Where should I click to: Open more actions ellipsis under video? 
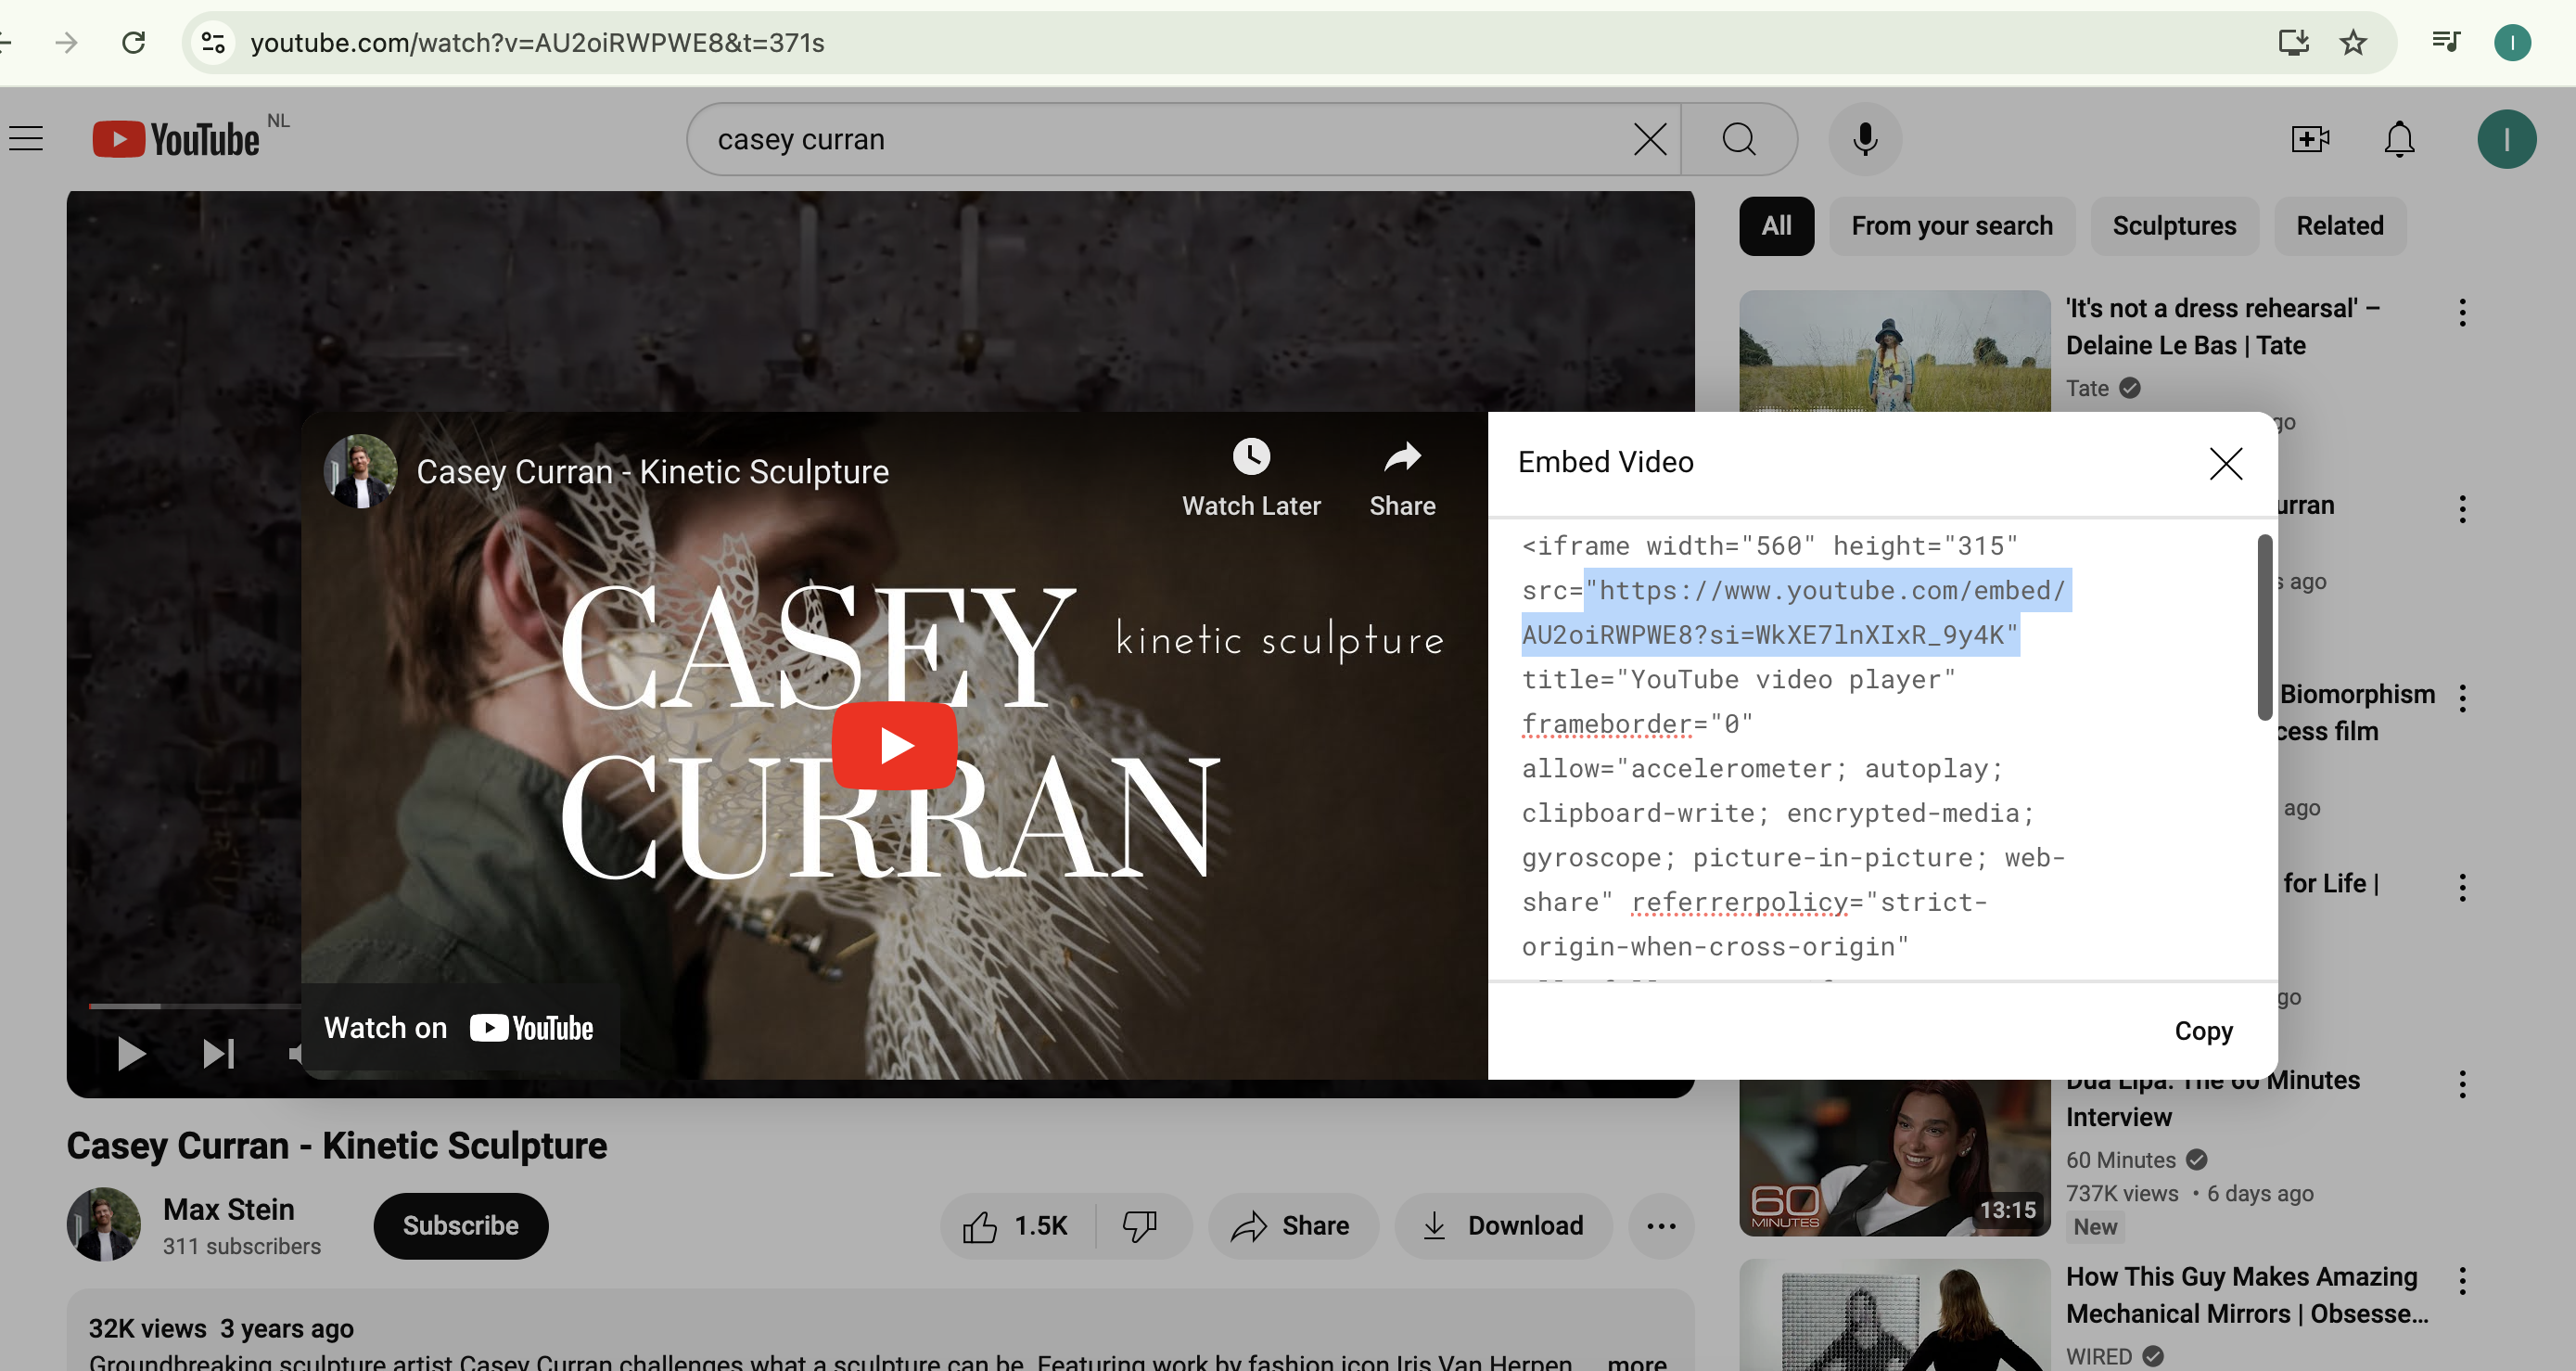(1661, 1226)
